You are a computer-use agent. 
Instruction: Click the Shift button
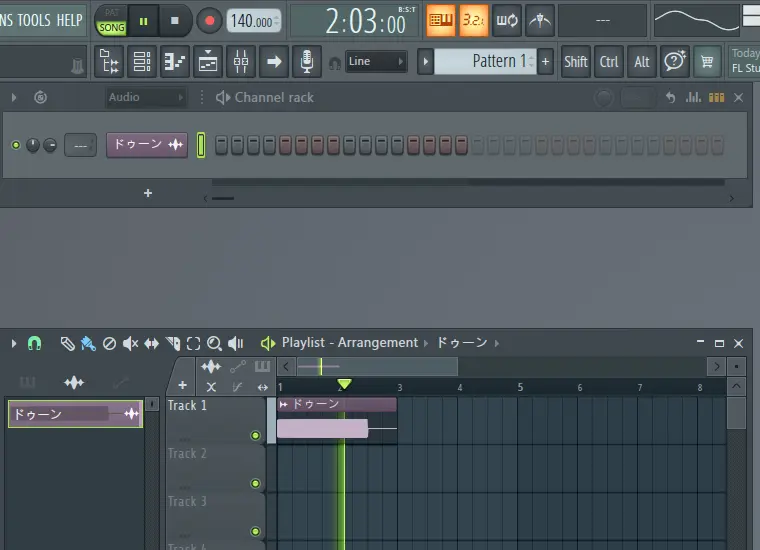tap(575, 62)
